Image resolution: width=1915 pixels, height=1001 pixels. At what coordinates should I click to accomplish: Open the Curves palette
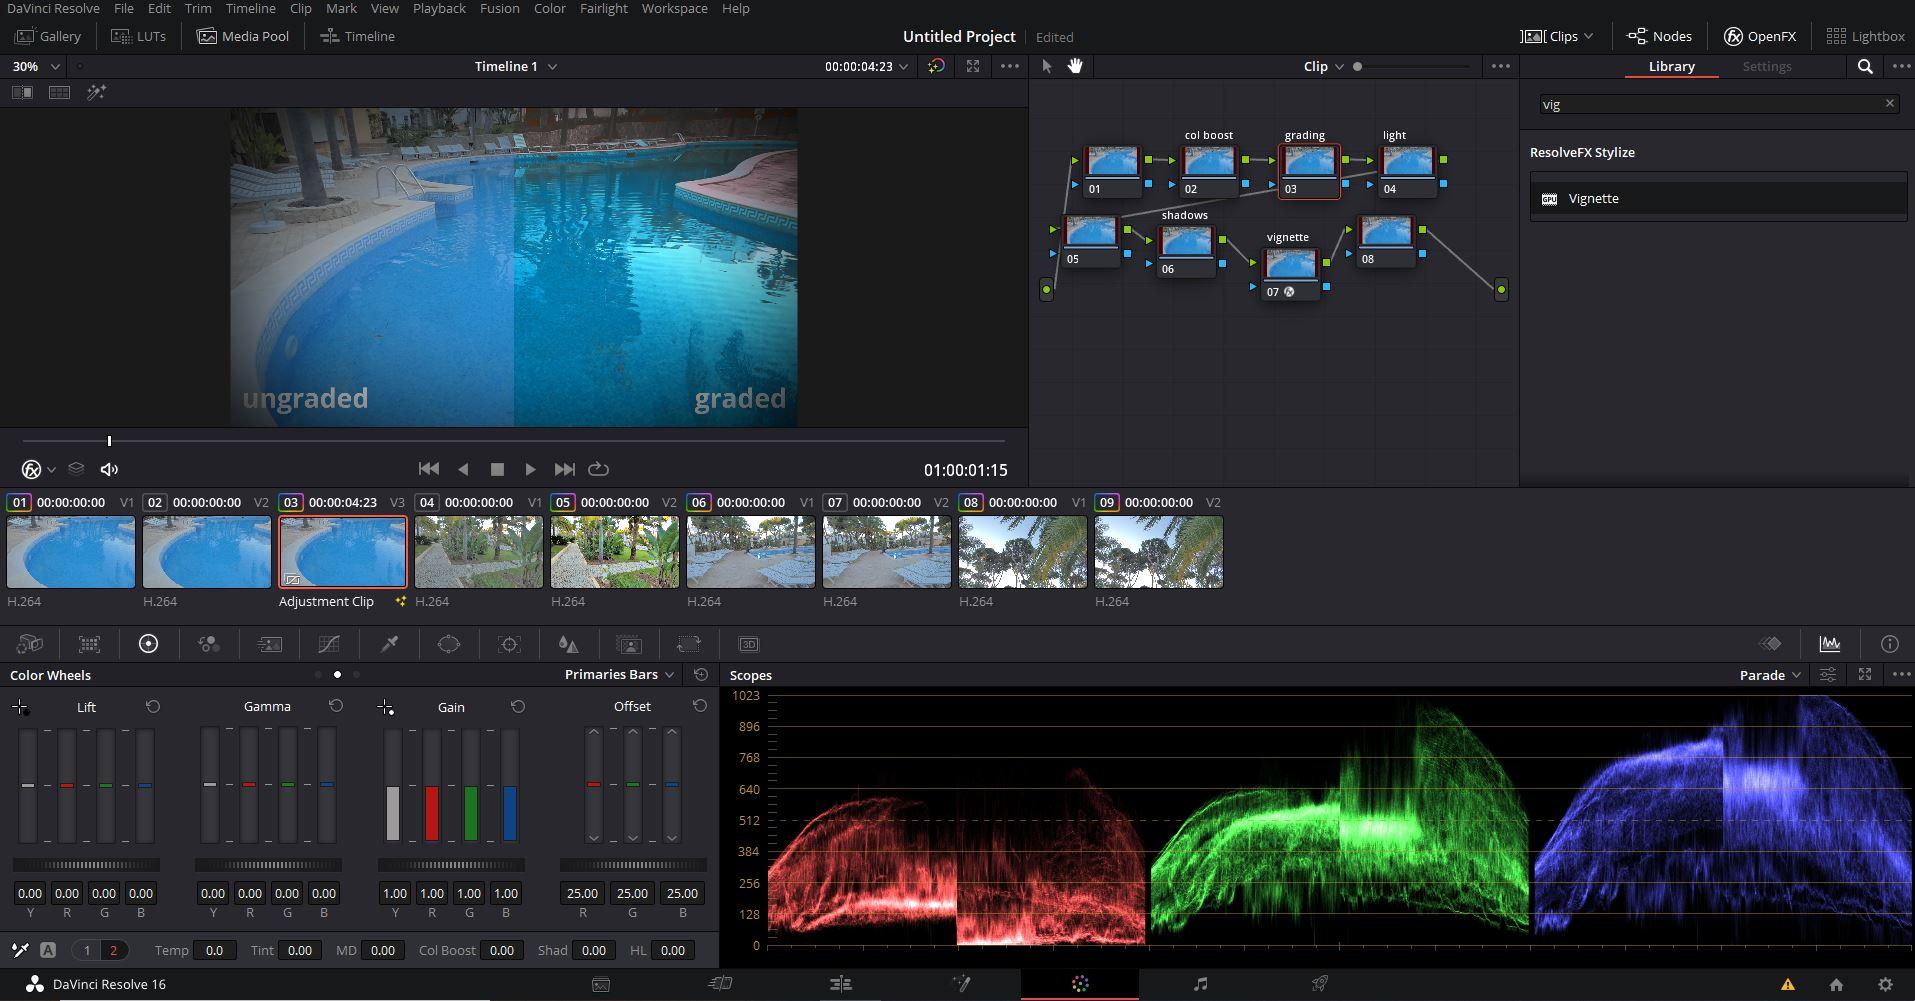coord(329,644)
